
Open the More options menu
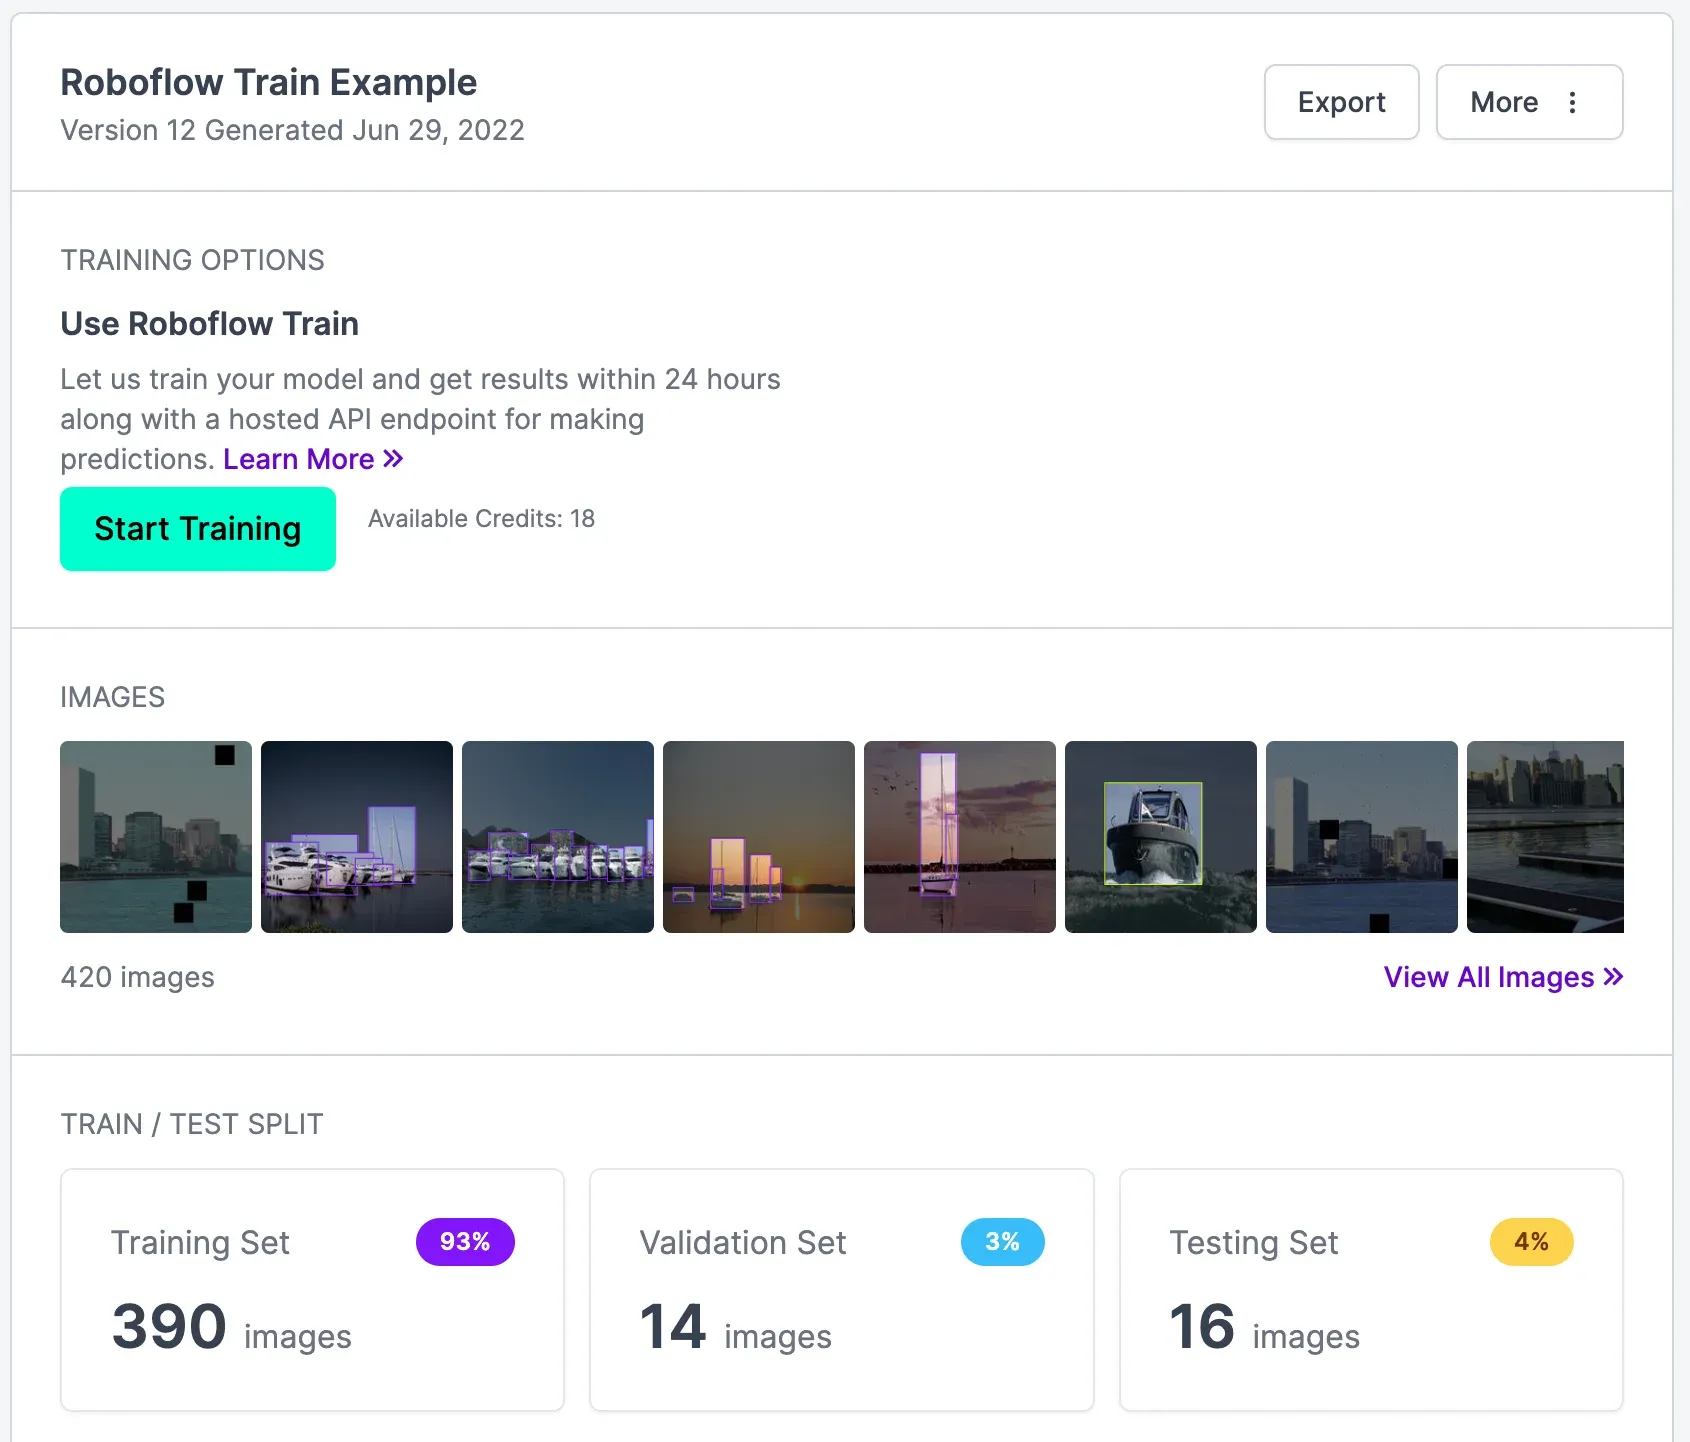click(x=1529, y=102)
